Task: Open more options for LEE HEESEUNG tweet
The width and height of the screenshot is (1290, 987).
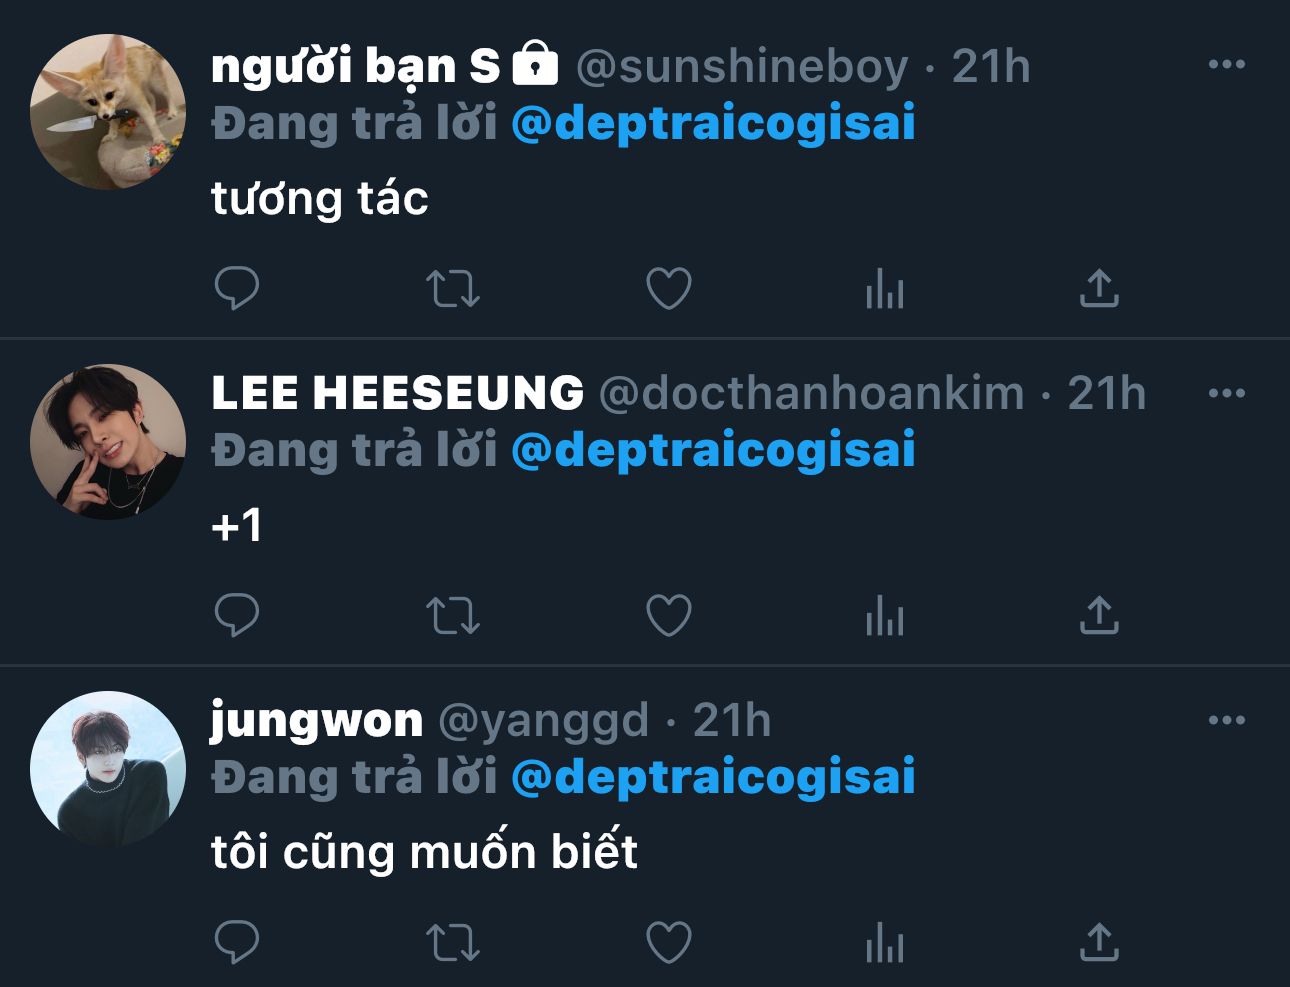Action: tap(1226, 392)
